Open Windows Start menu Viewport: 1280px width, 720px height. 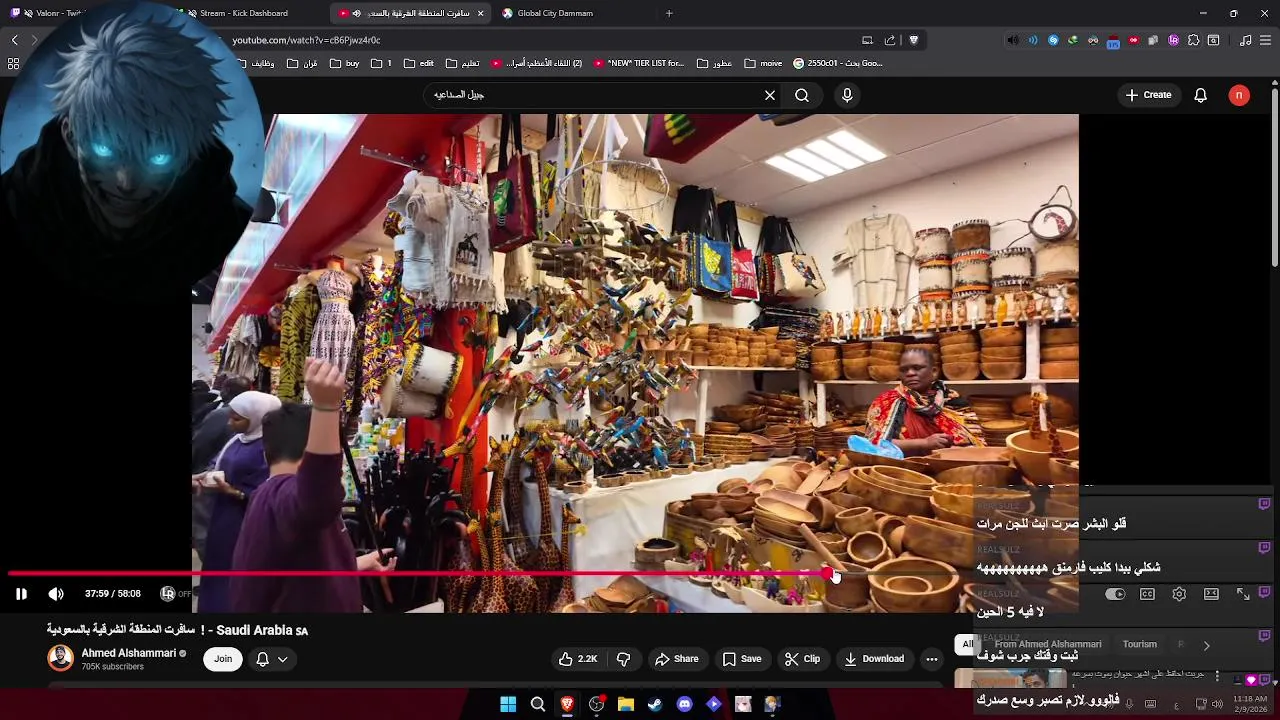point(508,704)
